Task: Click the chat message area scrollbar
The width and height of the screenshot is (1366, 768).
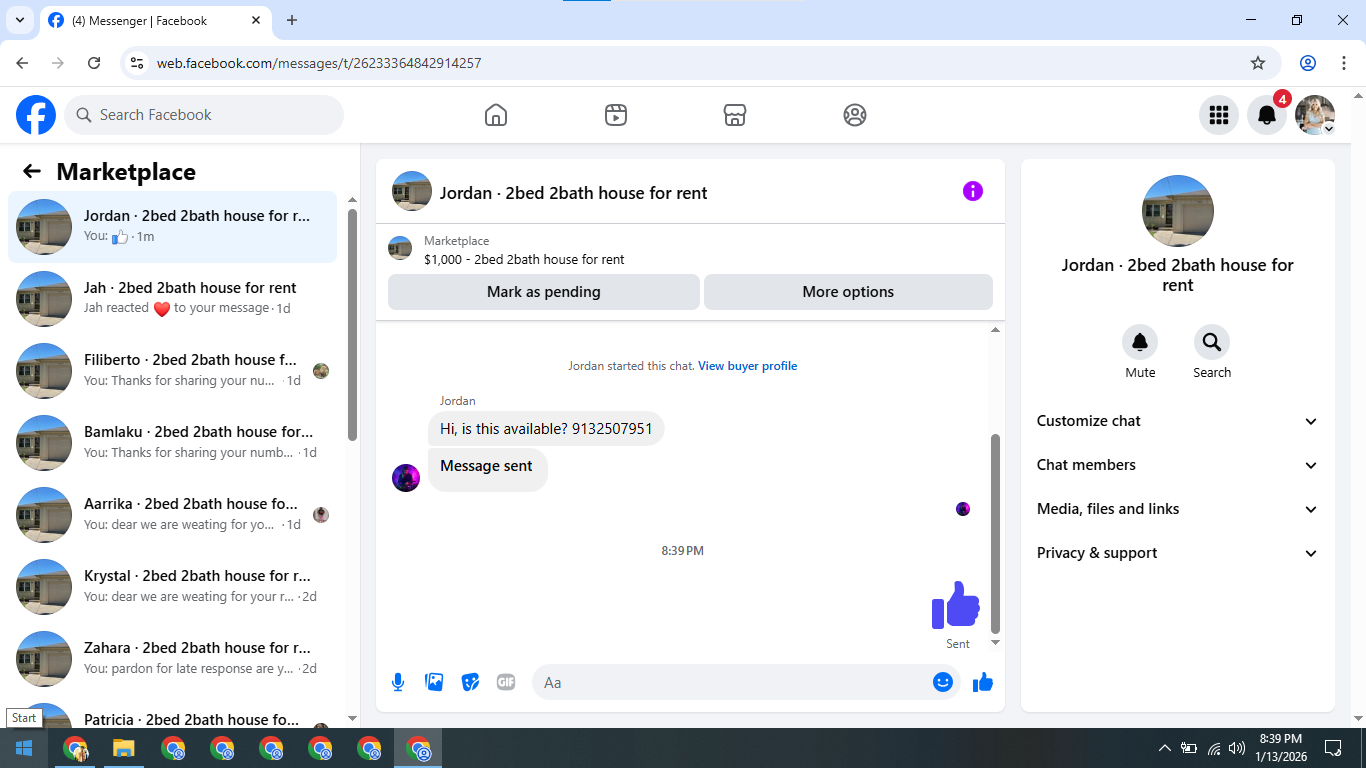Action: (x=995, y=533)
